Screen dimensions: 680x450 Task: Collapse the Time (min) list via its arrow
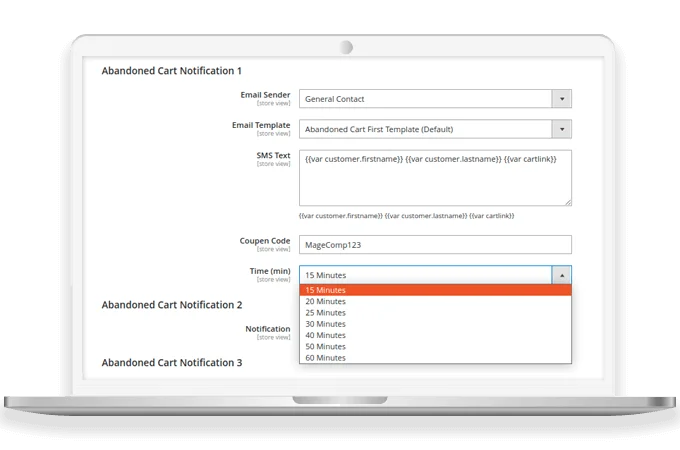coord(562,275)
